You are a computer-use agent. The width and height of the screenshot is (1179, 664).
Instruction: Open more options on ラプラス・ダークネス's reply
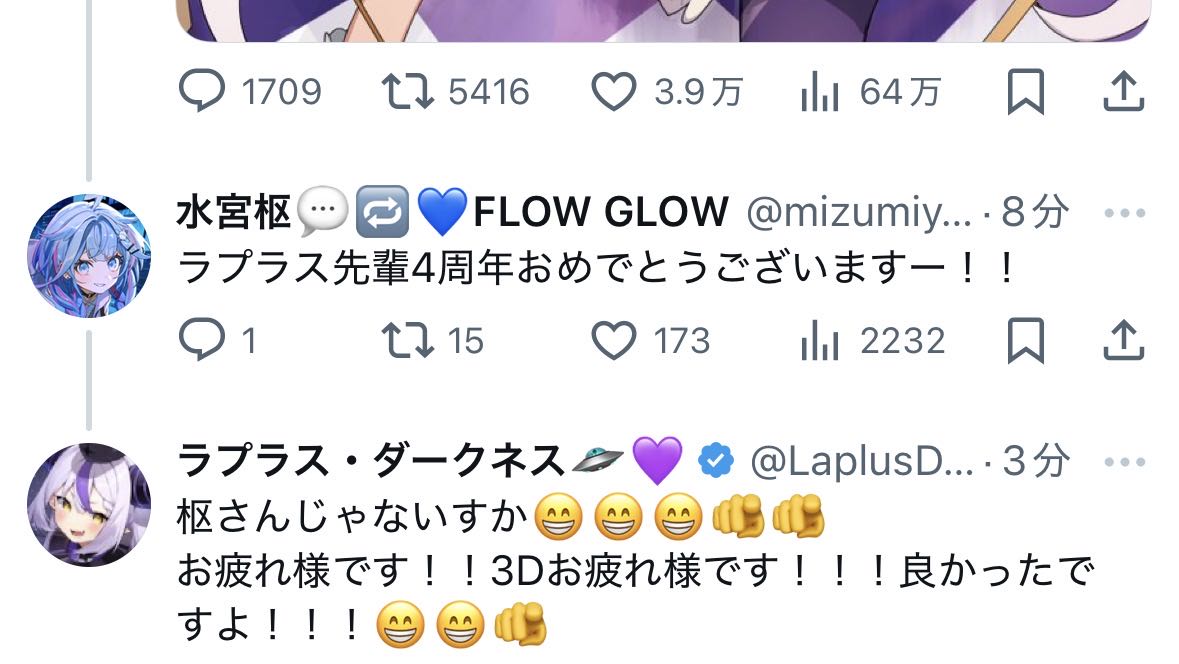point(1124,461)
